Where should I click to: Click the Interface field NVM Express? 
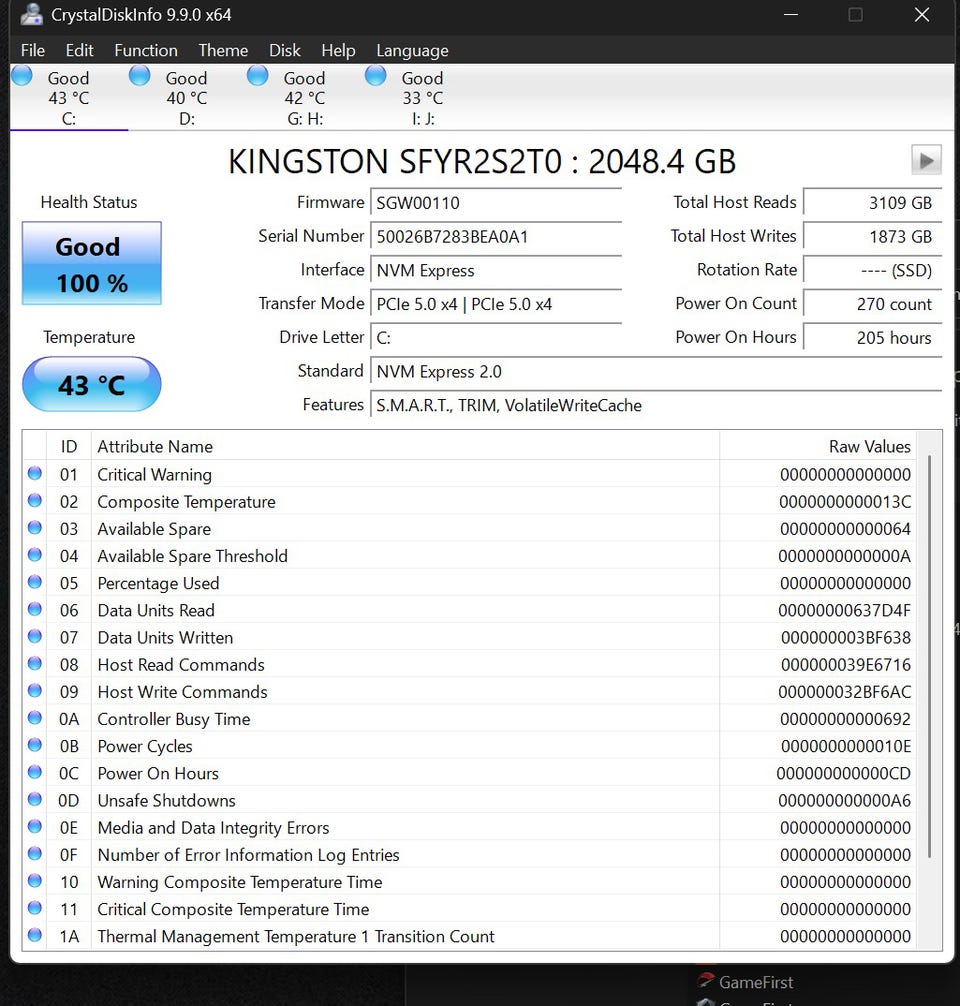coord(495,270)
